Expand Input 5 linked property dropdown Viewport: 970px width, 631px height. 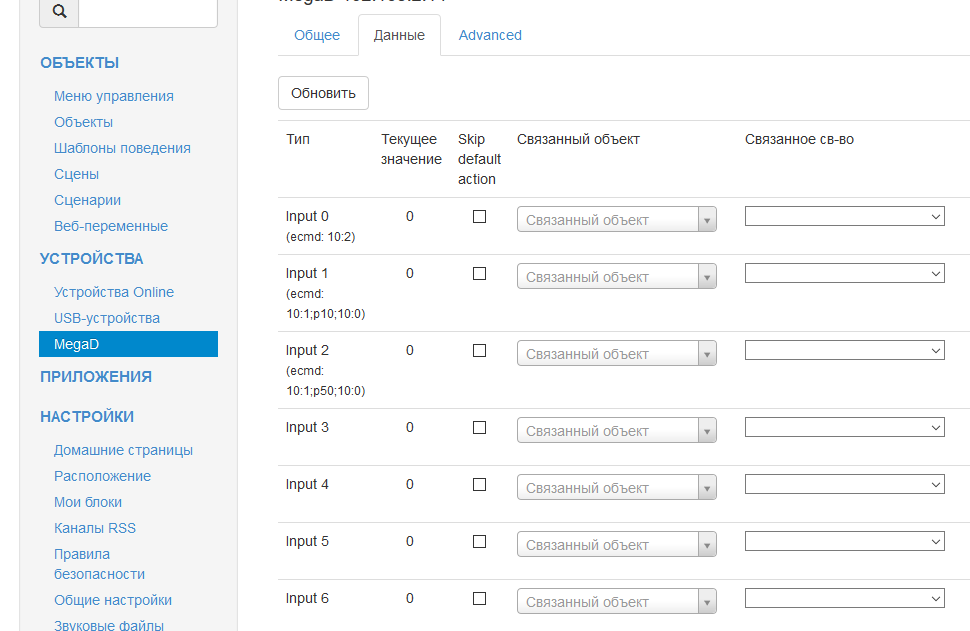[844, 541]
